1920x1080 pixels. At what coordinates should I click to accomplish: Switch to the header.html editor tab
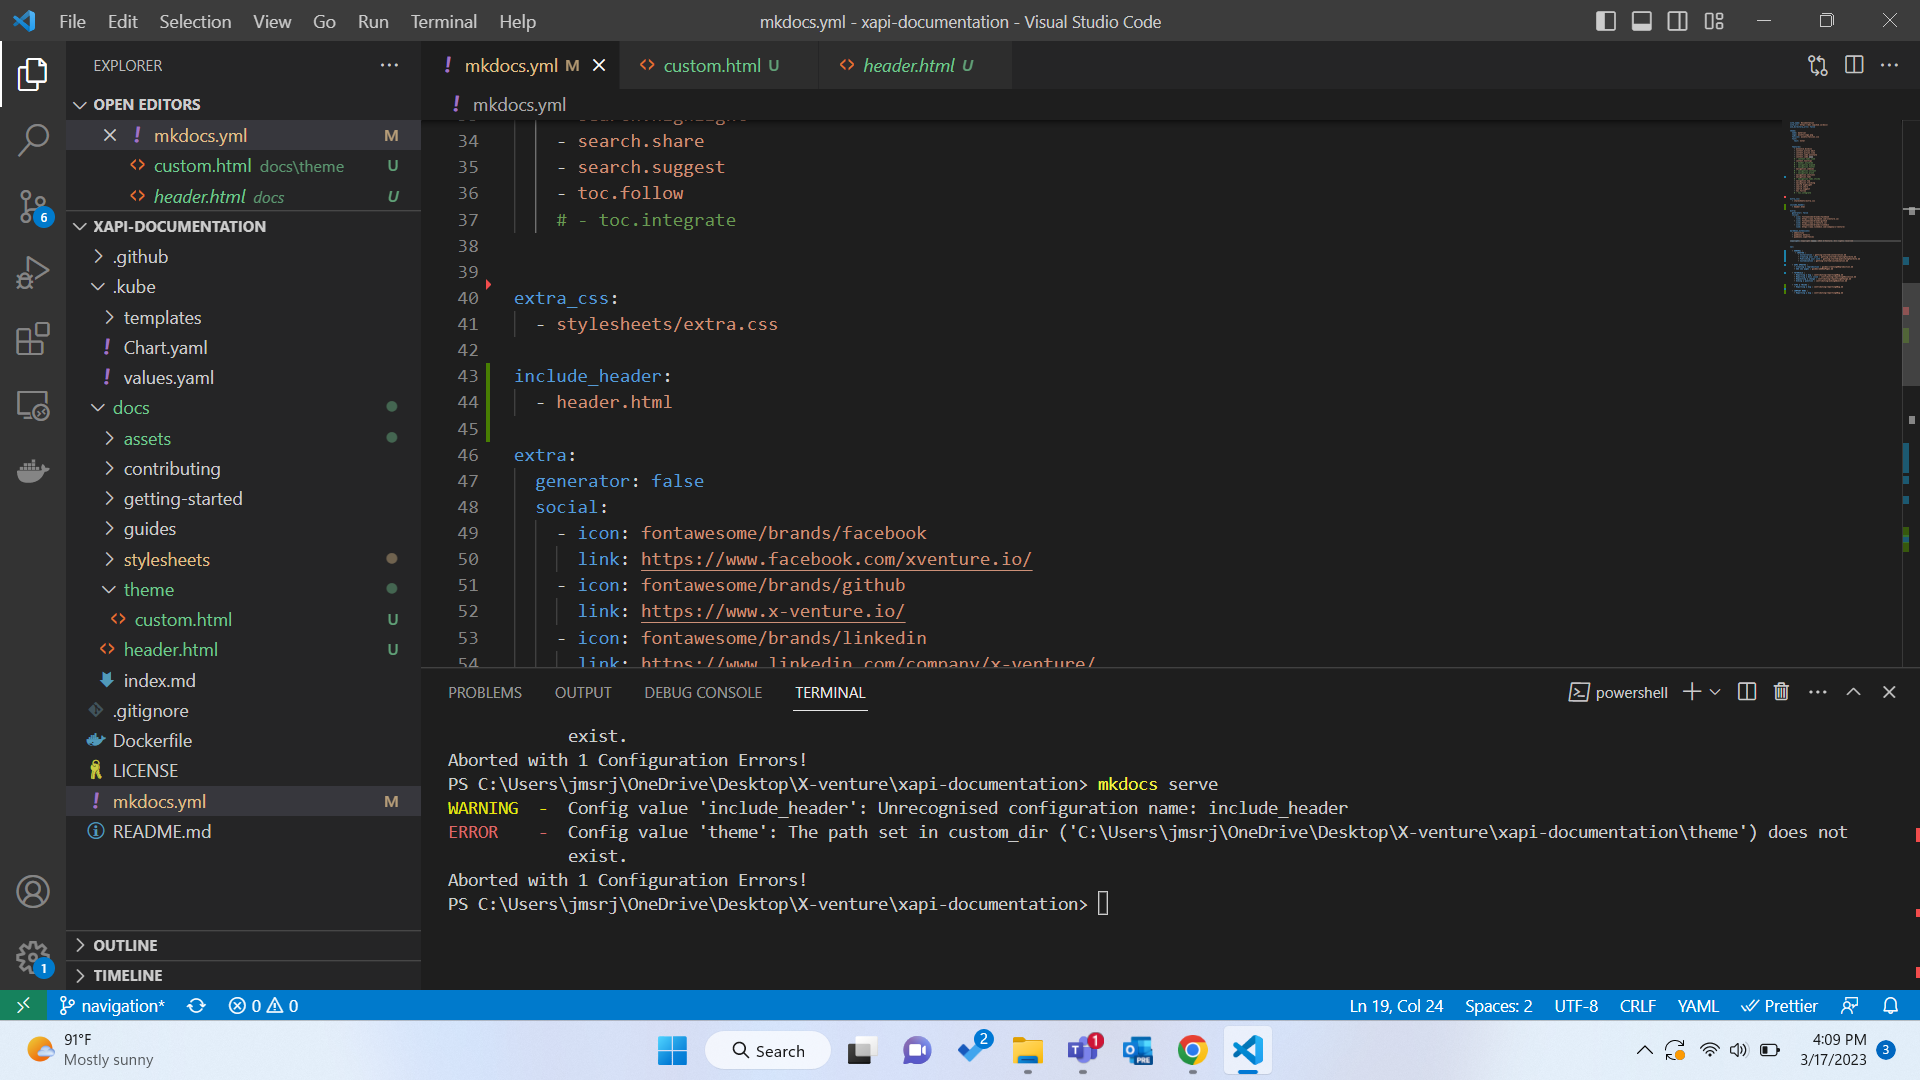(915, 65)
